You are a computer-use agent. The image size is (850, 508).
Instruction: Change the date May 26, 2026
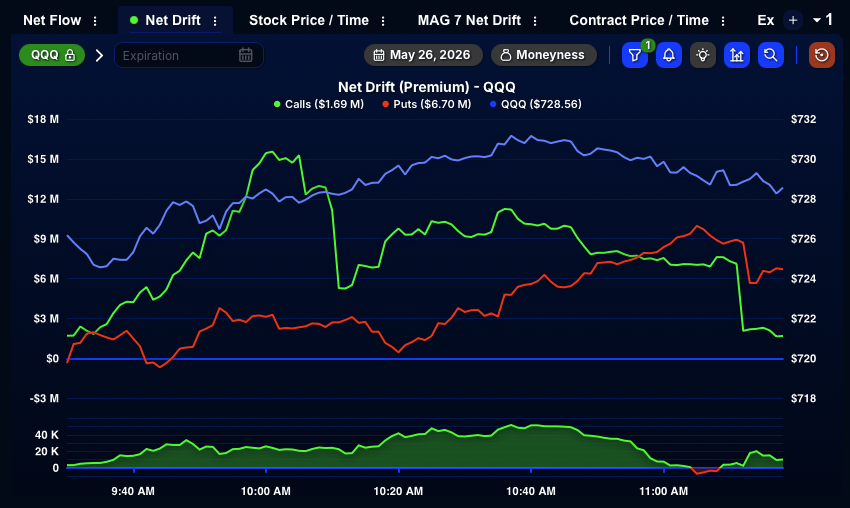(423, 55)
